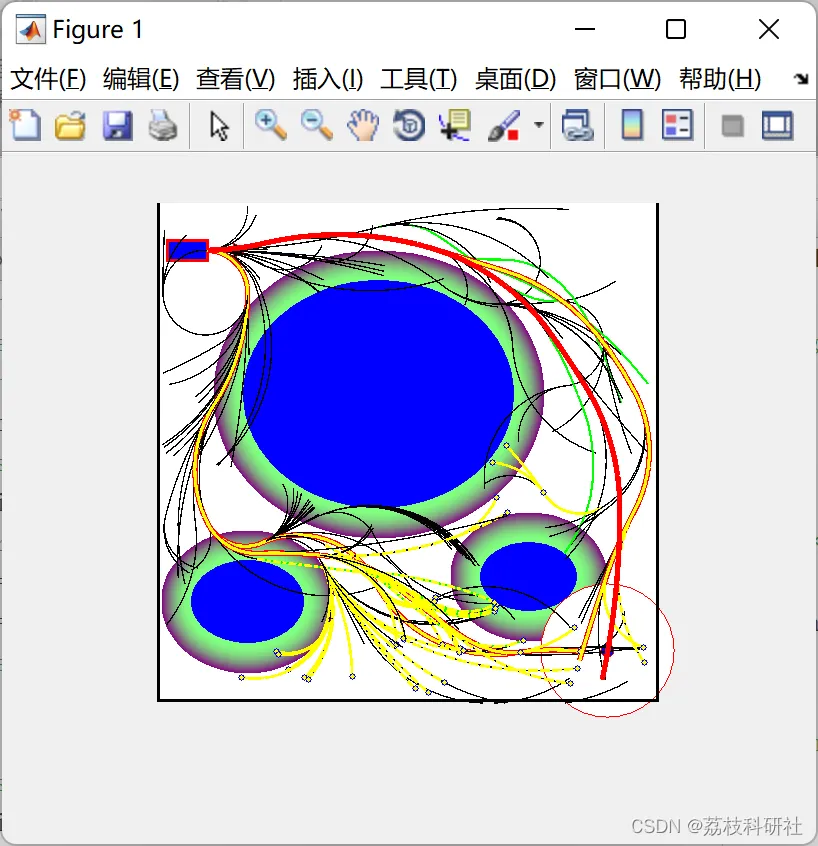The image size is (818, 846).
Task: Close the Figure 1 window
Action: click(x=768, y=29)
